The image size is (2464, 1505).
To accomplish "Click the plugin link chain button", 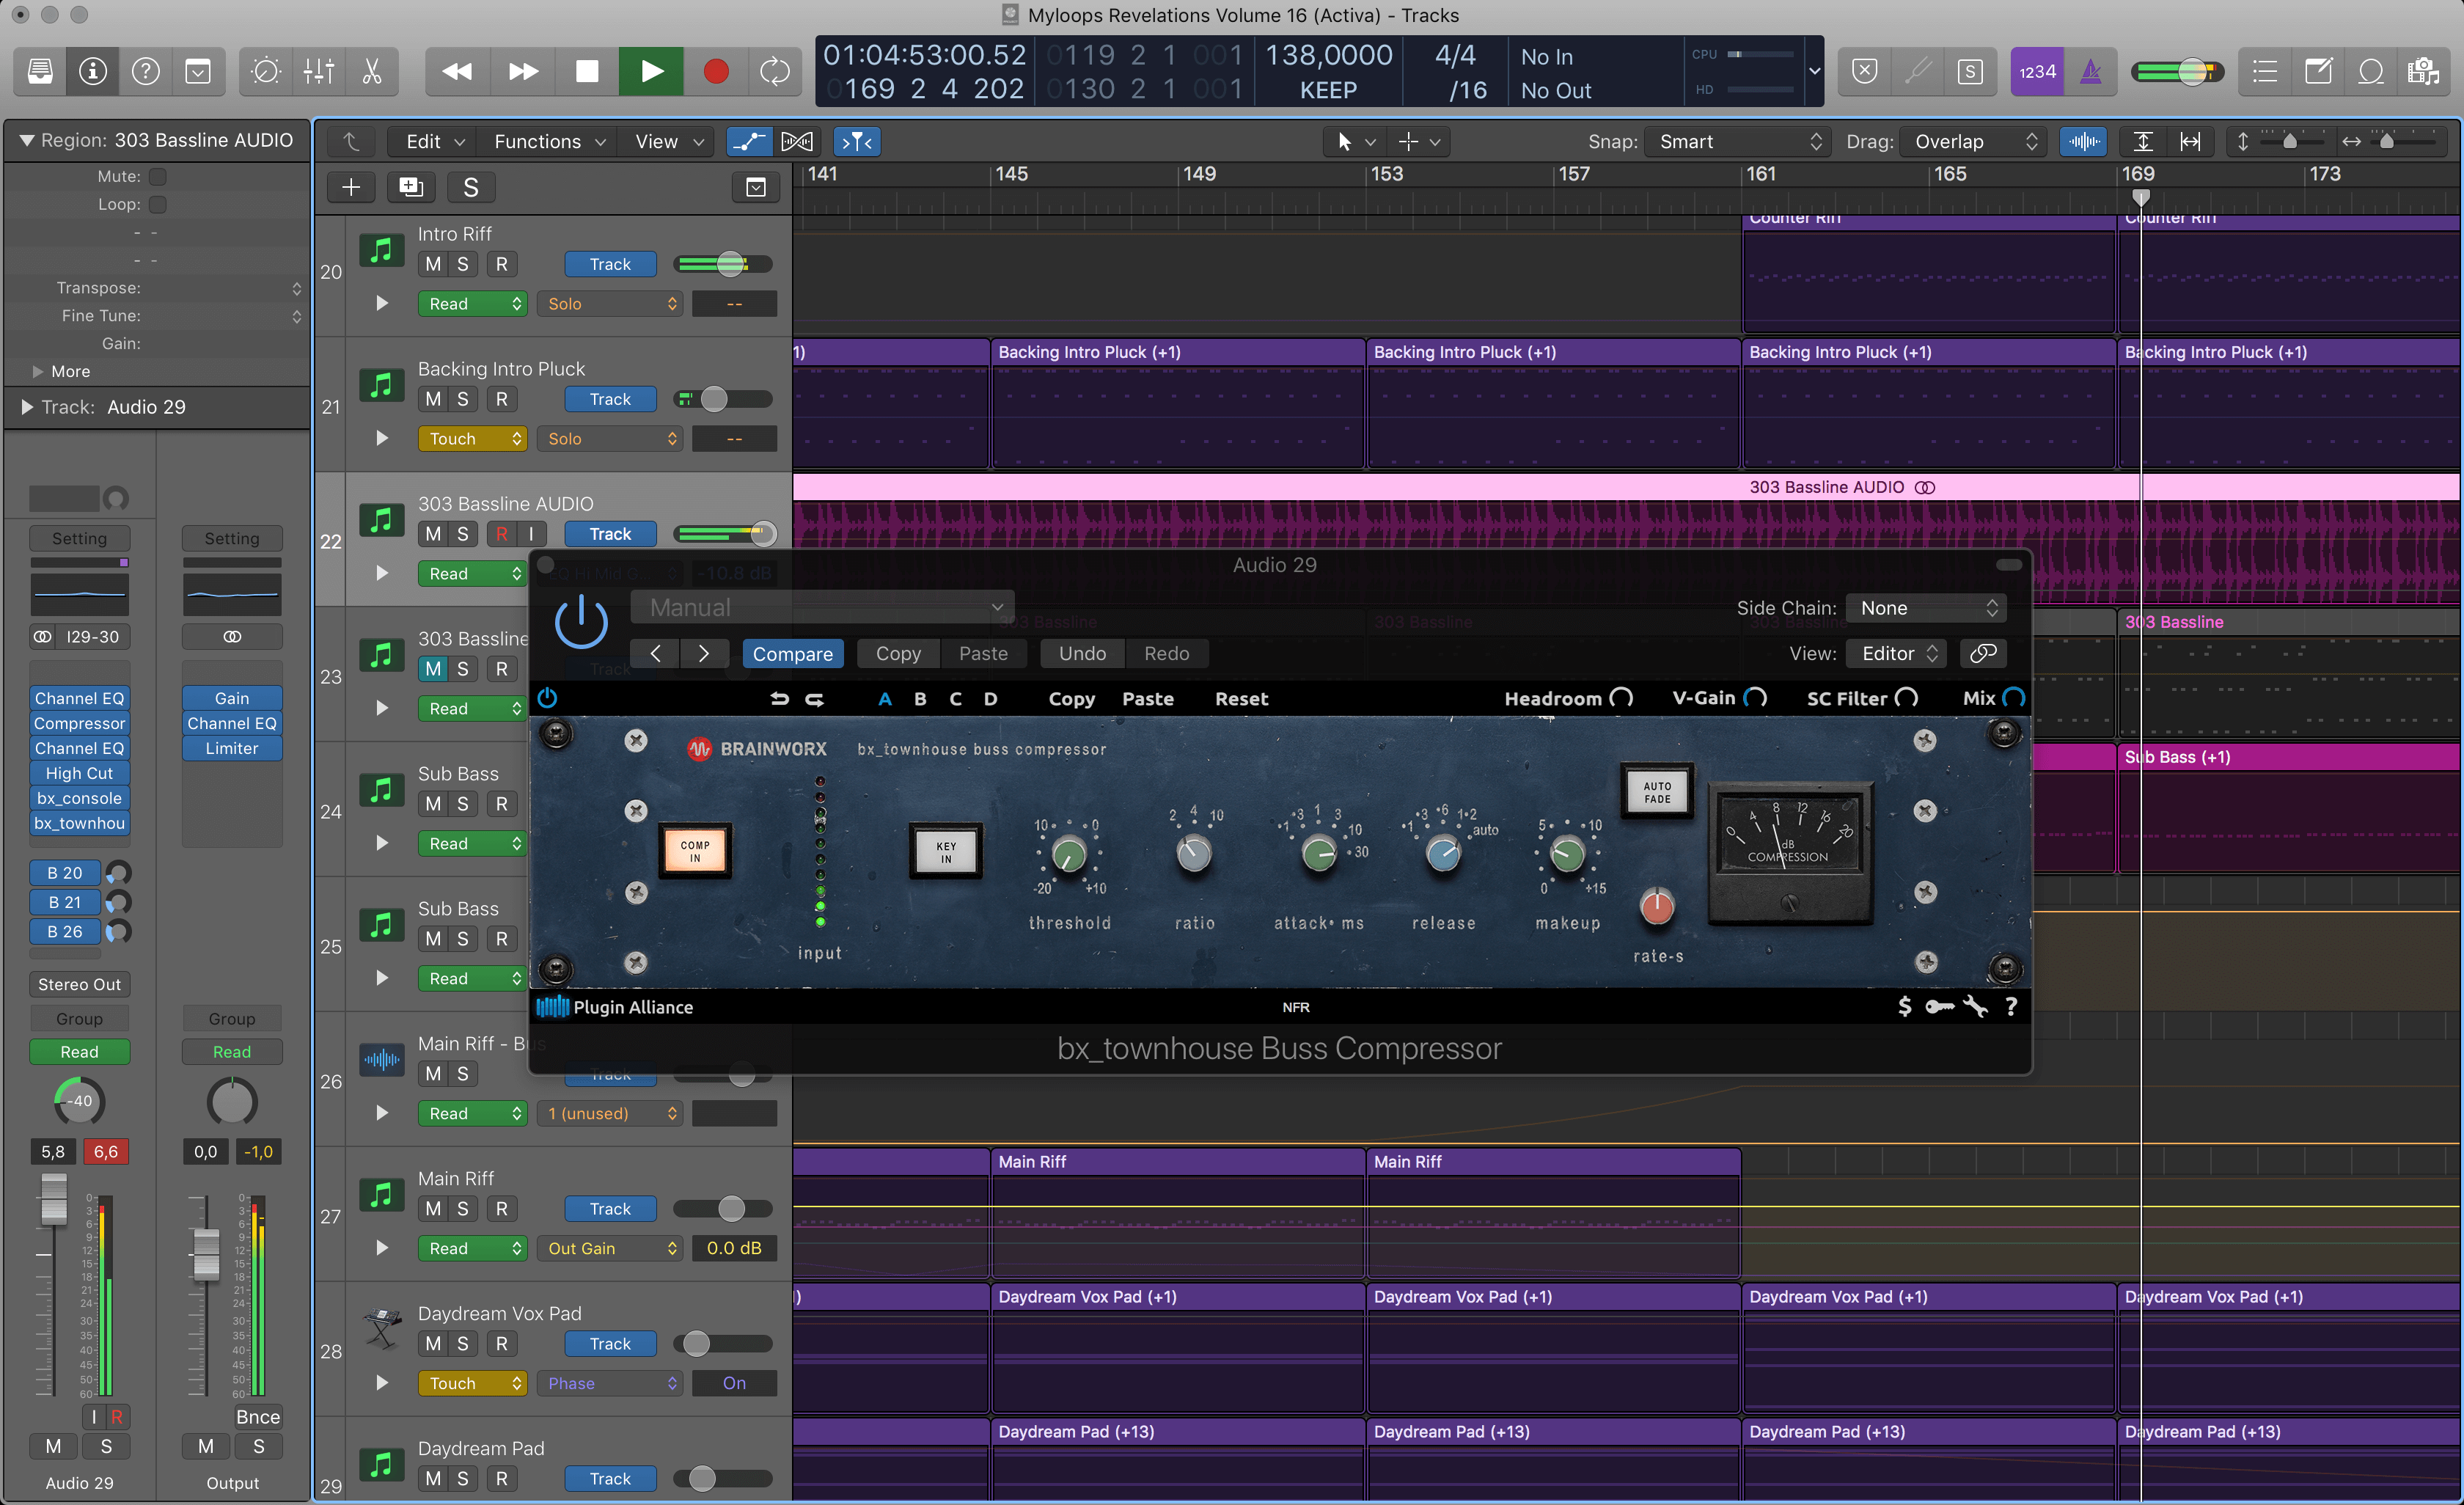I will [1983, 654].
